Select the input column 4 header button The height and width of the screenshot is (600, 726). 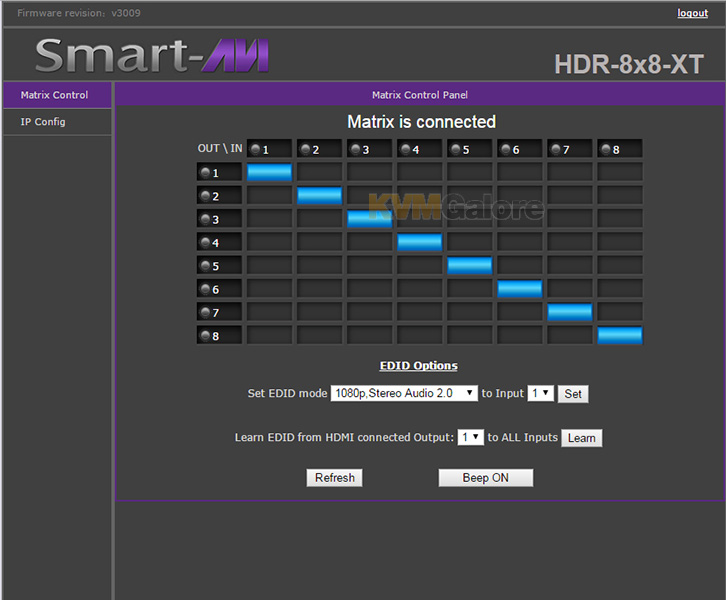click(419, 149)
